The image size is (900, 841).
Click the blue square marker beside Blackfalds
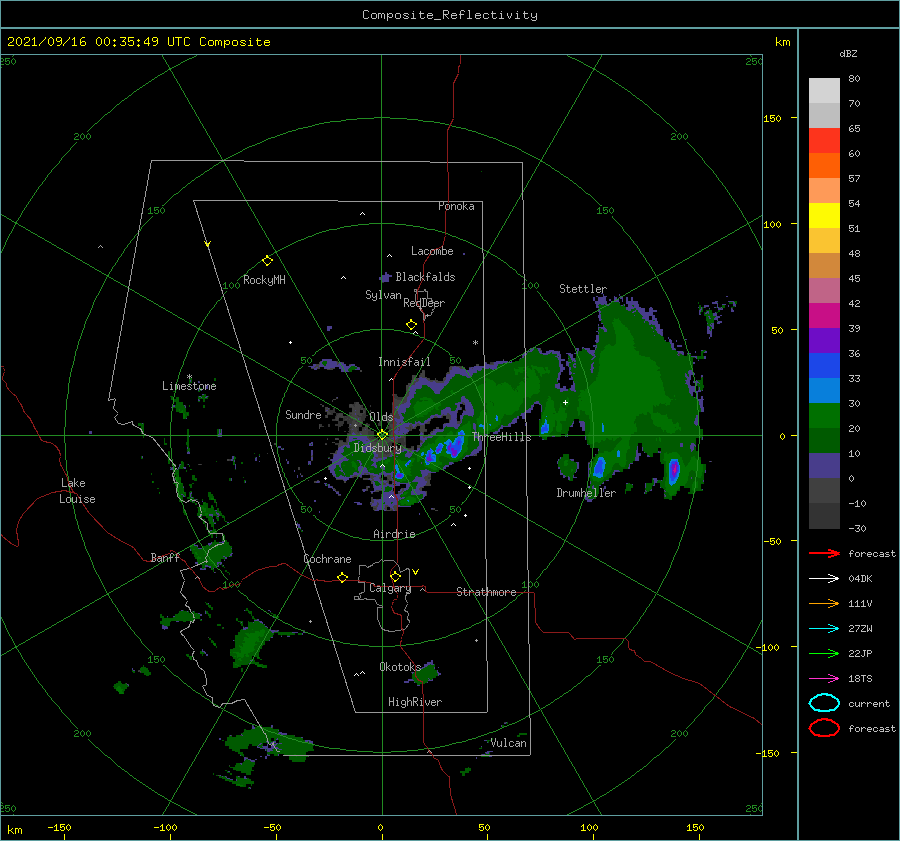click(386, 278)
